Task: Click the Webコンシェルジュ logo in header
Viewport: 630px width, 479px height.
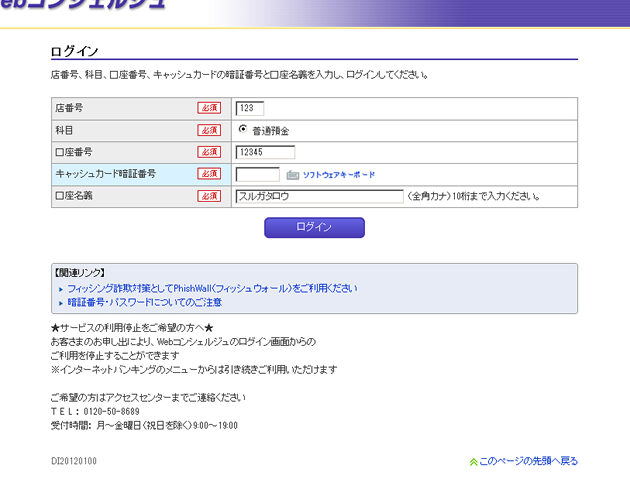Action: pyautogui.click(x=85, y=5)
